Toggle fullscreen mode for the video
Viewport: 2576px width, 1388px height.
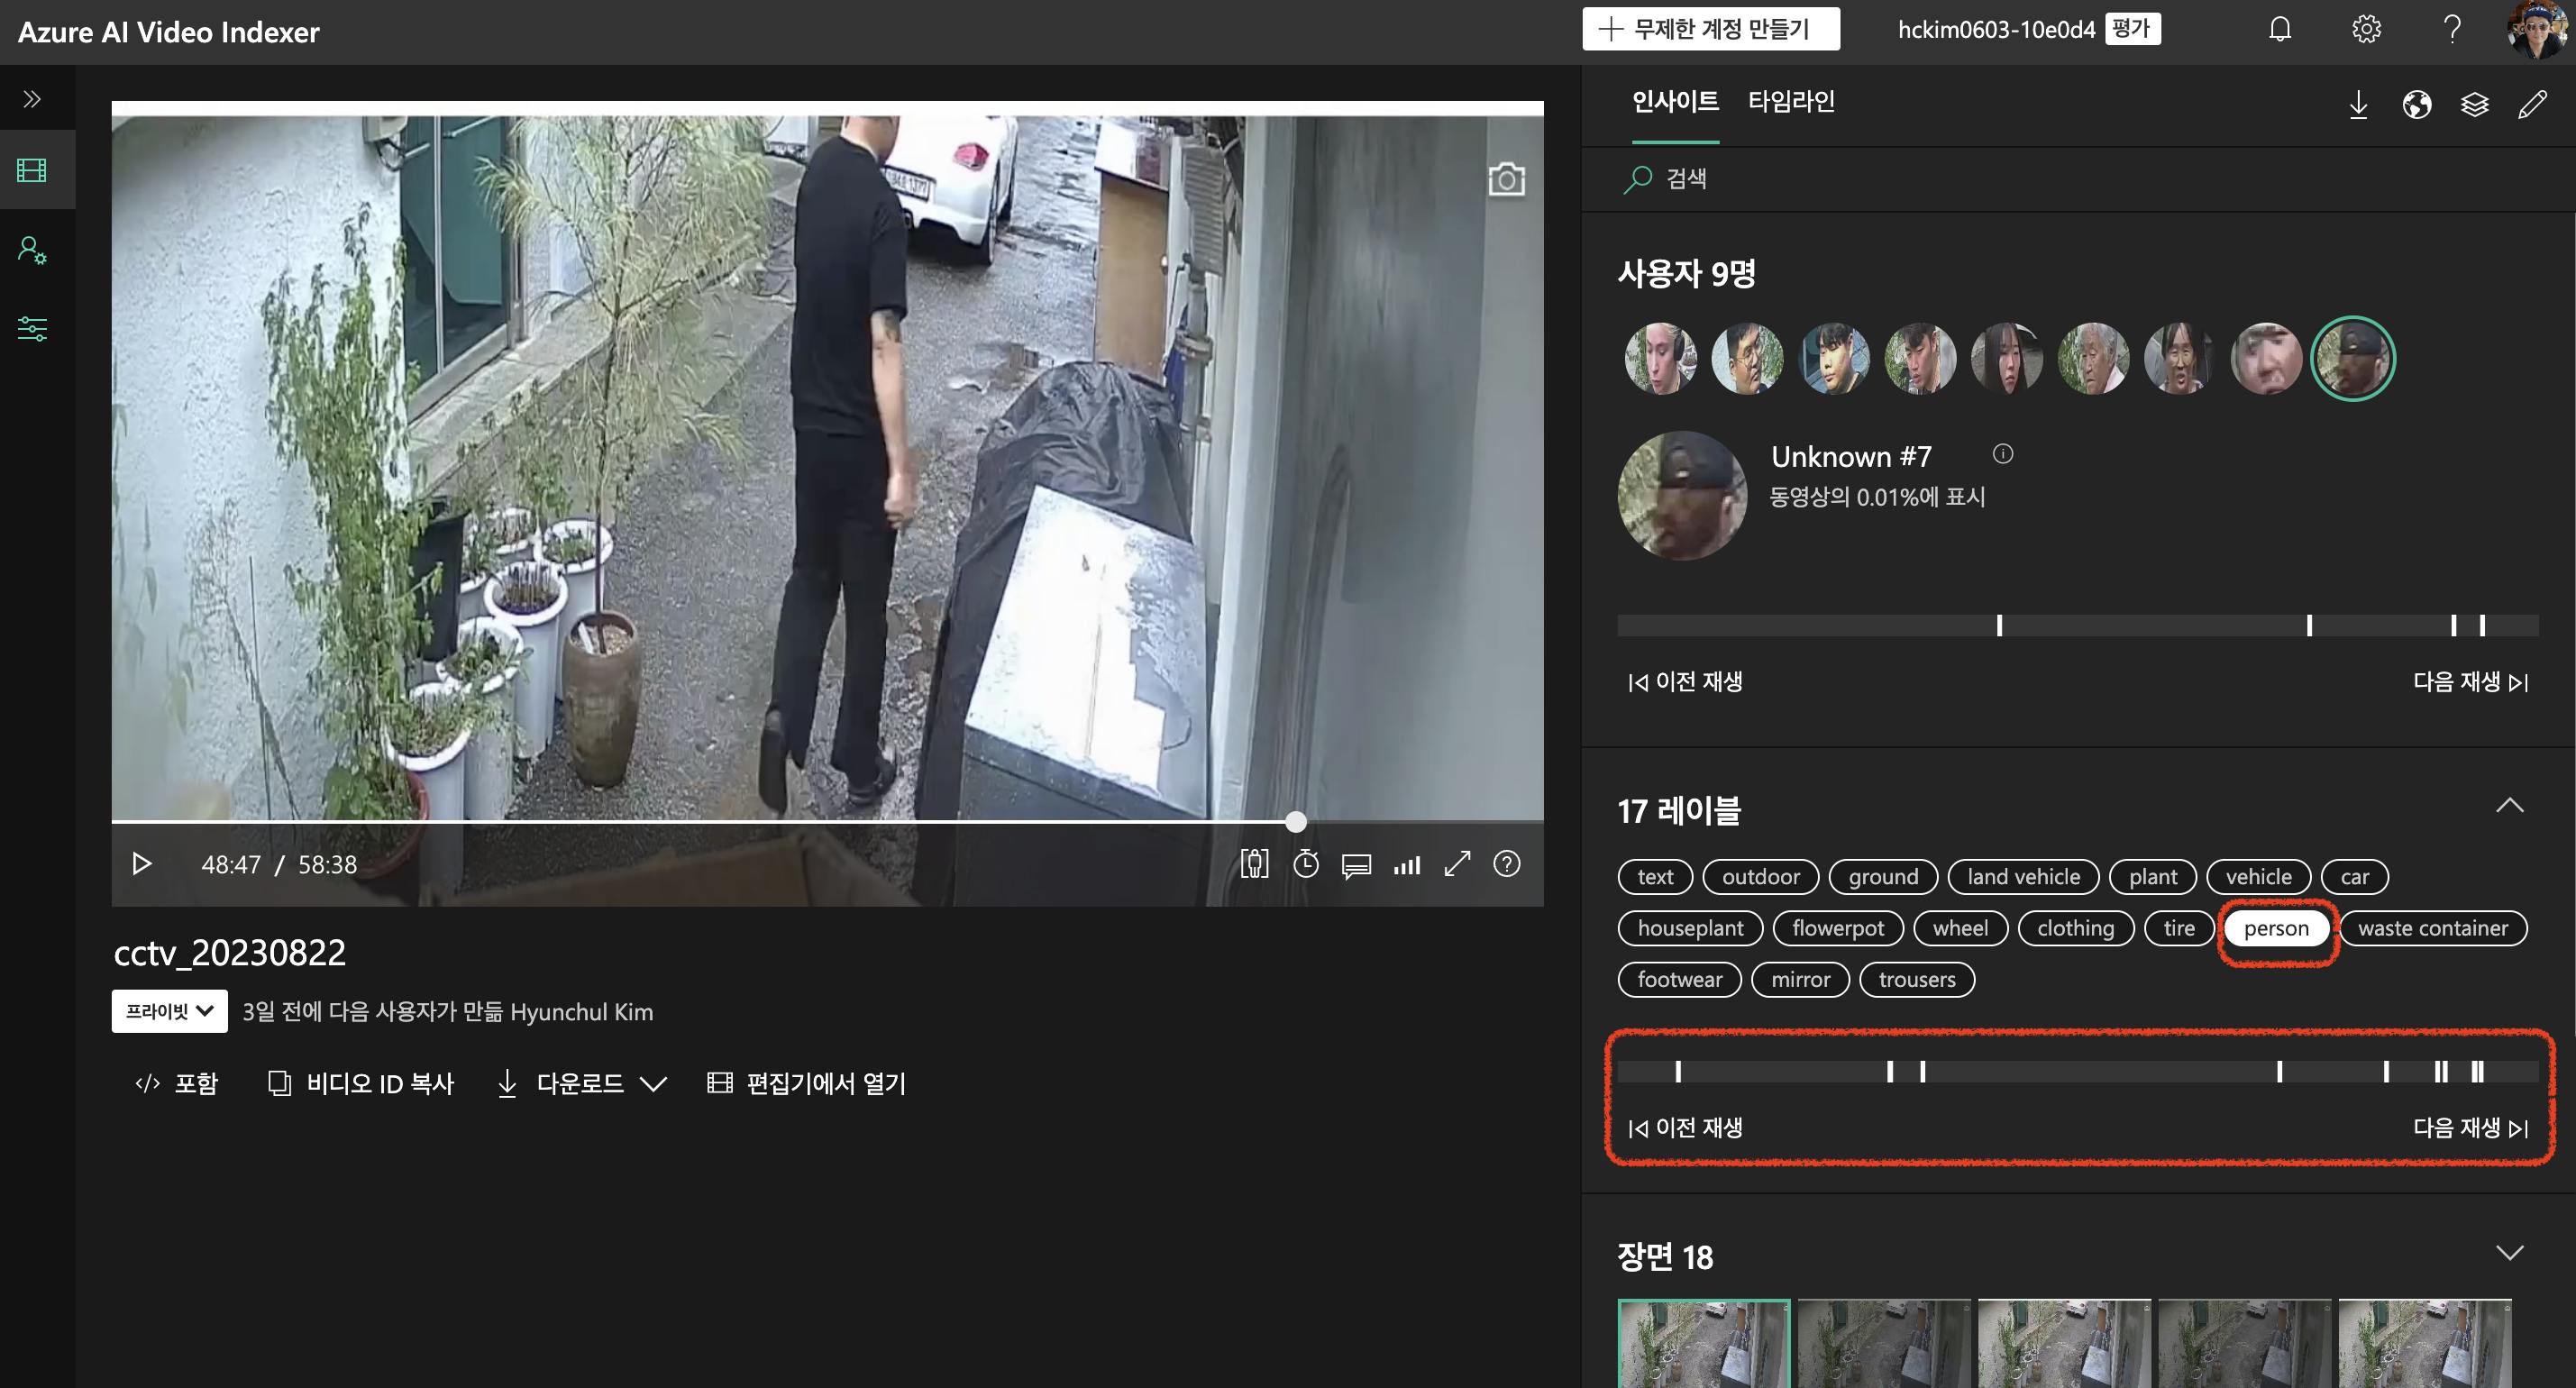(x=1457, y=864)
